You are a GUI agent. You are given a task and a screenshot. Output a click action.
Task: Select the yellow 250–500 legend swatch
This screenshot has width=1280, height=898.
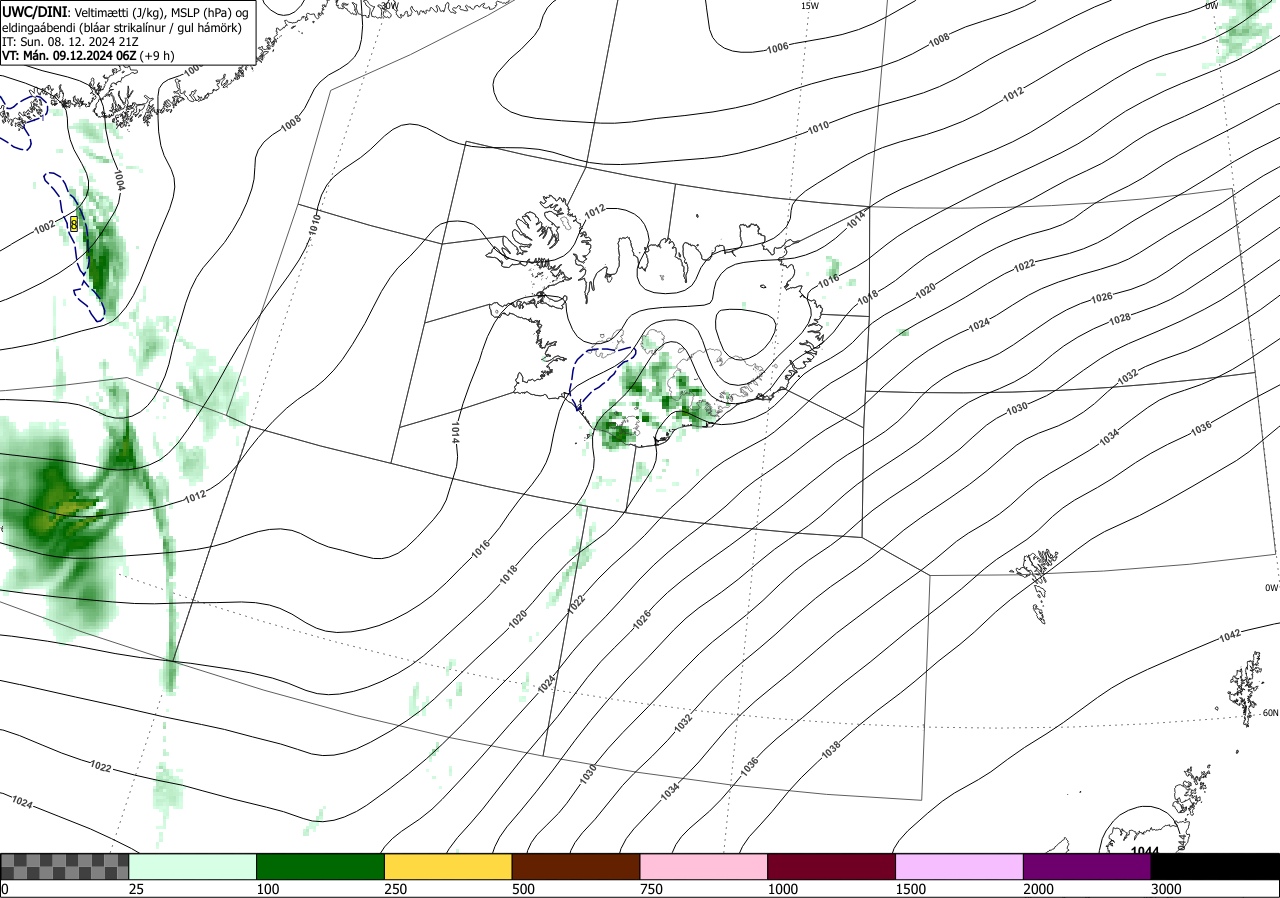tap(448, 866)
